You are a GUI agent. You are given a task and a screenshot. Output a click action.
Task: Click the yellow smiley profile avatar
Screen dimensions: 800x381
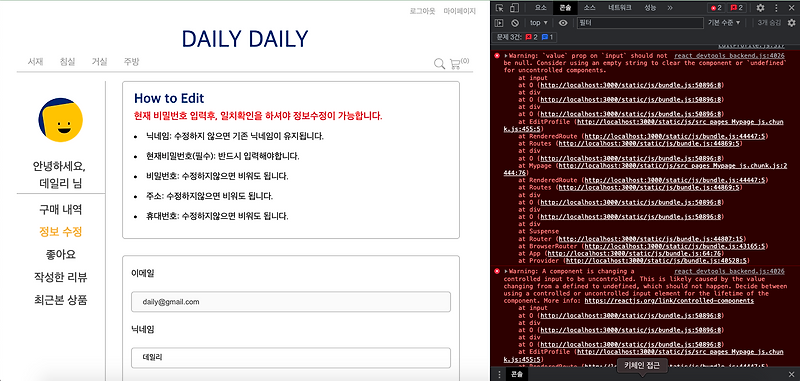click(x=60, y=120)
